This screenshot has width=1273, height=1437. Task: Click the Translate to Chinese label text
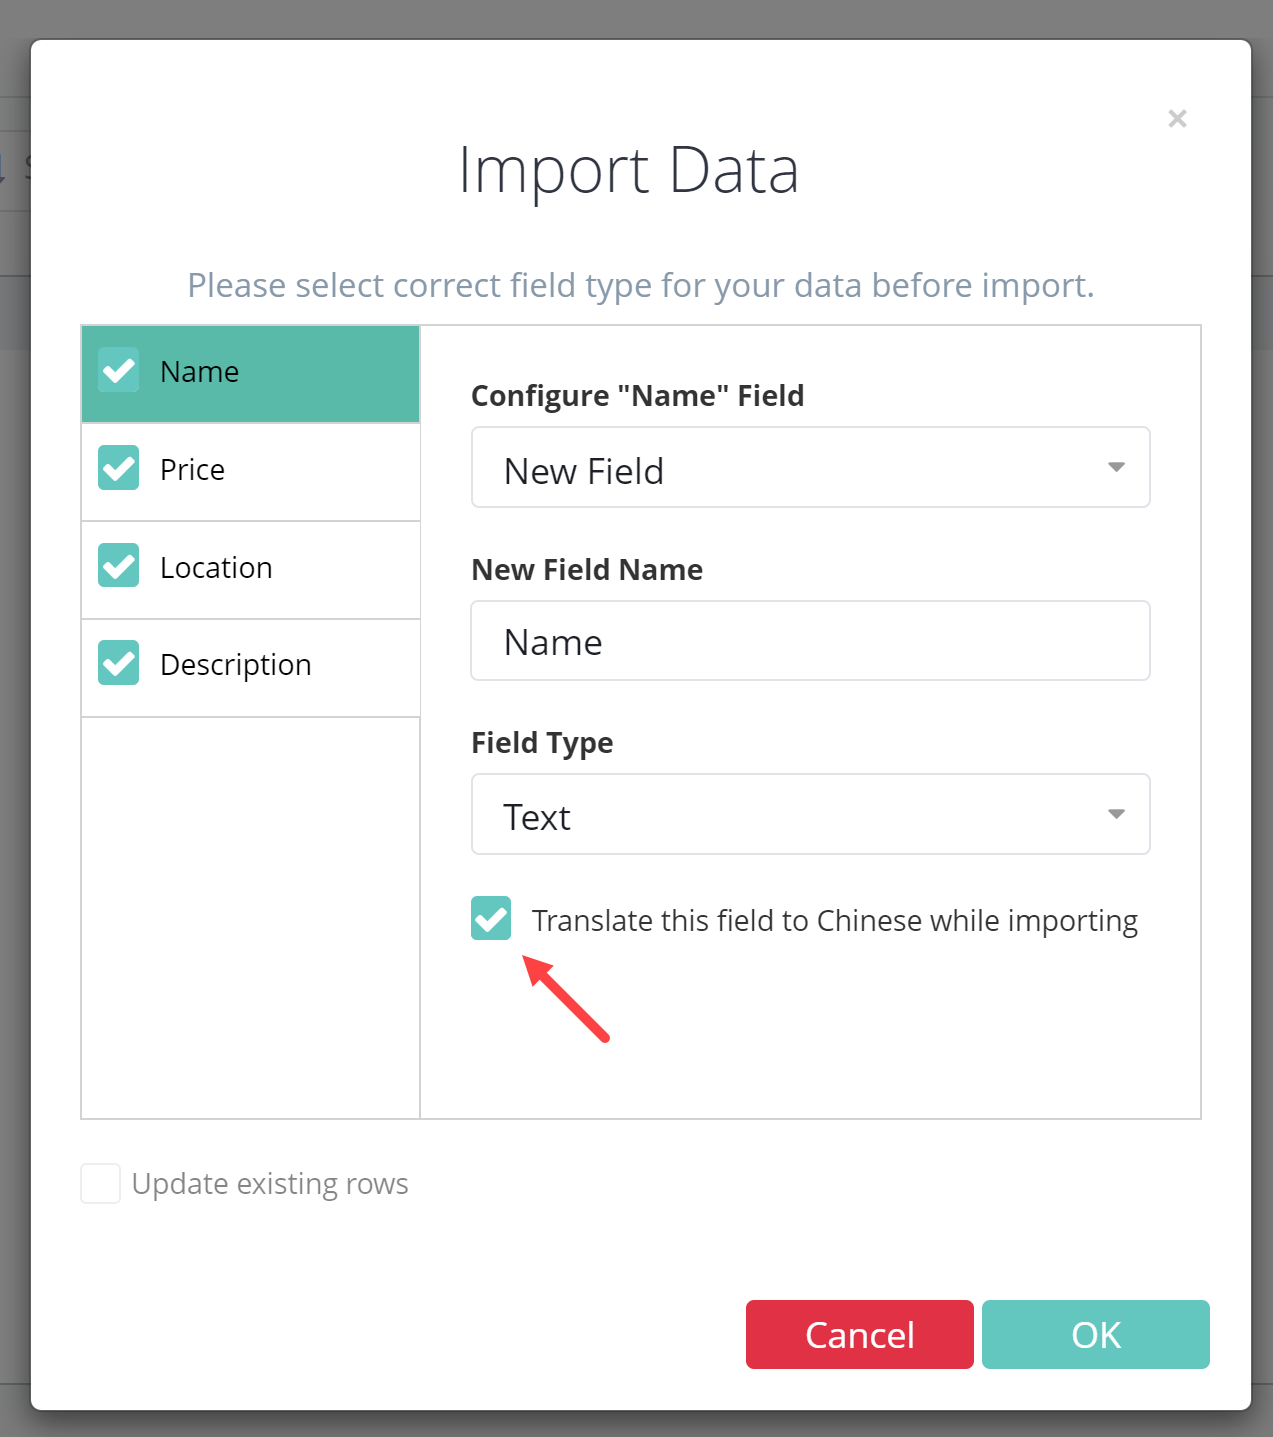pos(834,920)
